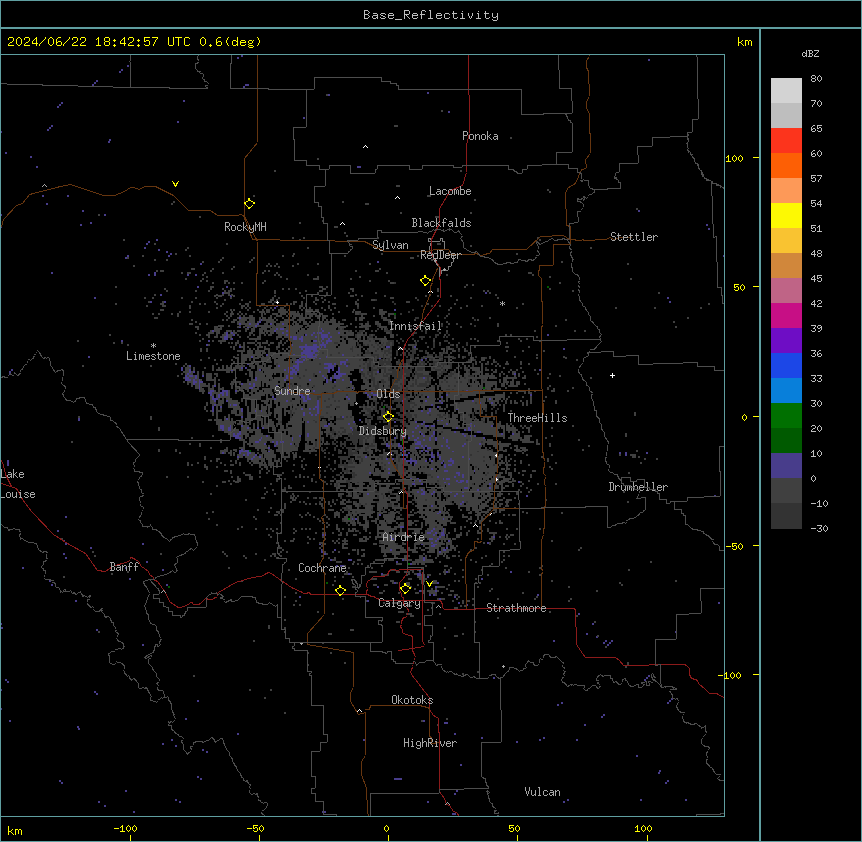This screenshot has height=842, width=862.
Task: Click white caret marker west of Ponoka
Action: (x=365, y=147)
